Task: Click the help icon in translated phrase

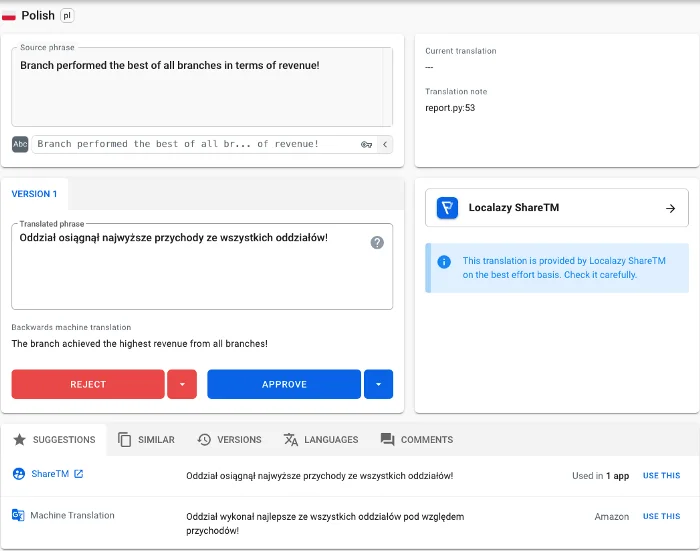Action: click(x=377, y=242)
